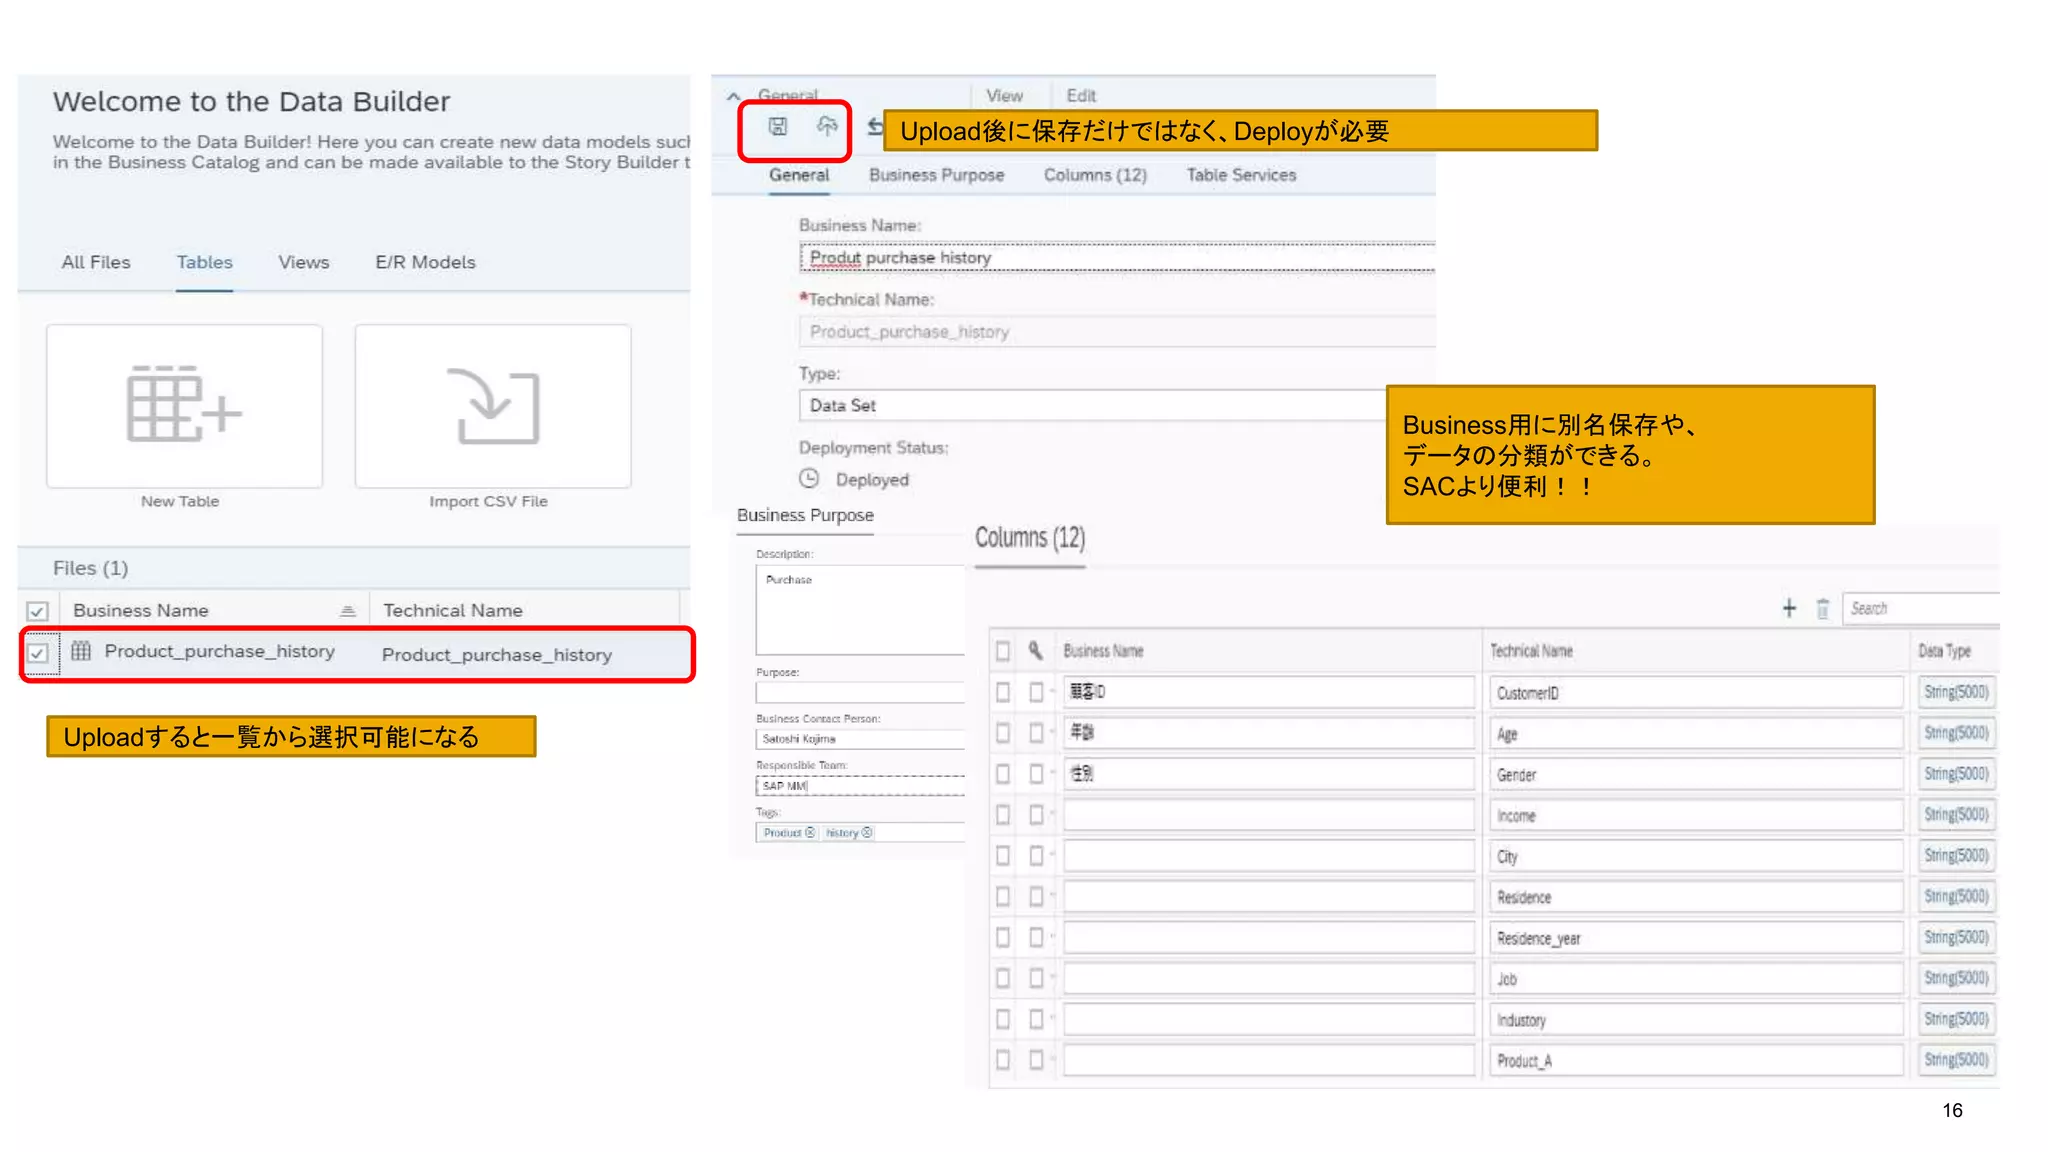Click the Description box containing 'Purchase'
This screenshot has height=1152, width=2048.
pyautogui.click(x=861, y=610)
